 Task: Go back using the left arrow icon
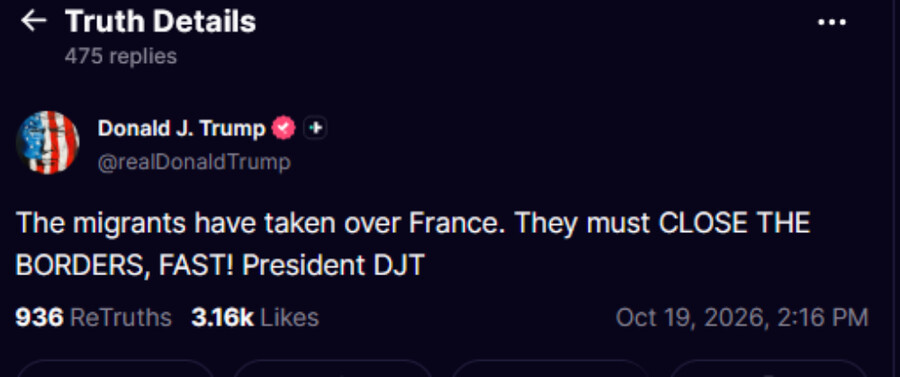click(x=33, y=21)
